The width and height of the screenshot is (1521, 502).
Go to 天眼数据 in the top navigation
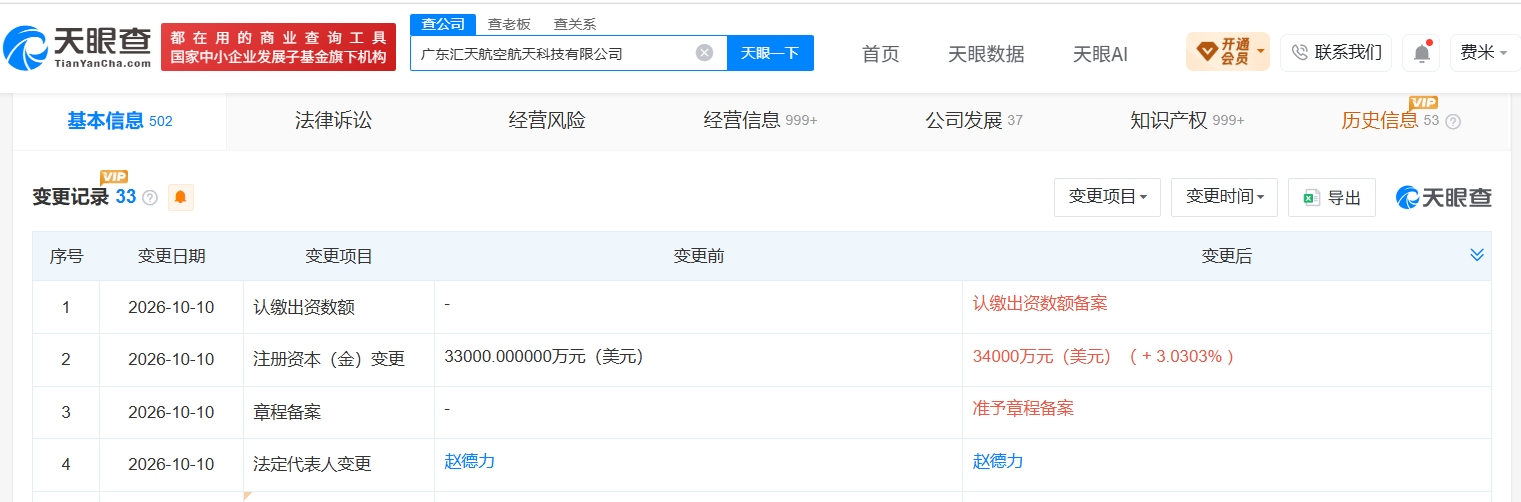[986, 54]
